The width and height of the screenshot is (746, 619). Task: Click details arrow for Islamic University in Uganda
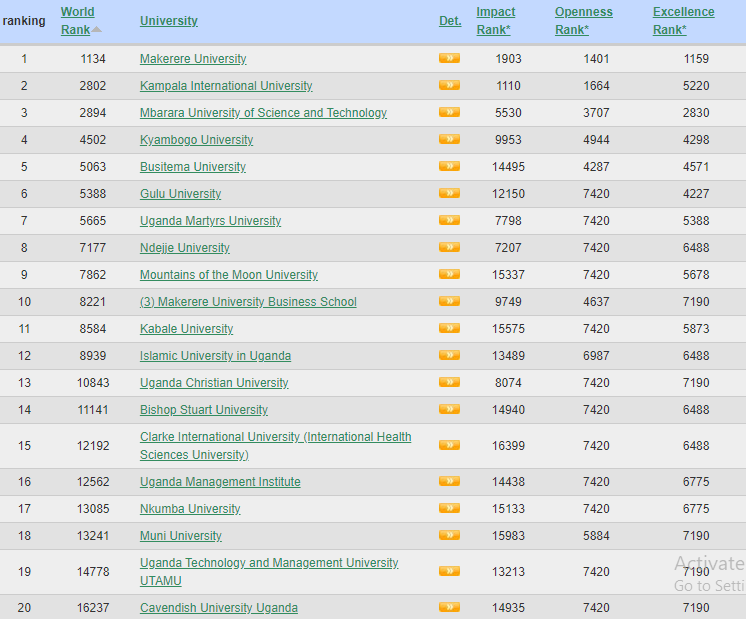(x=449, y=355)
